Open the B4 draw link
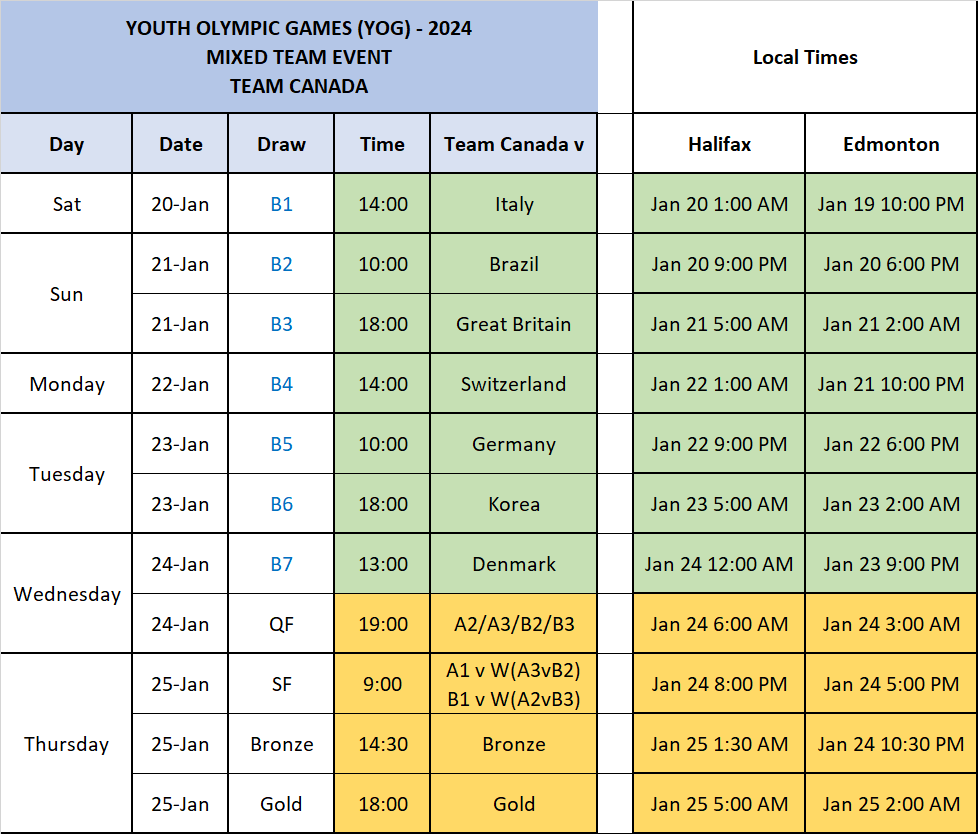 281,384
